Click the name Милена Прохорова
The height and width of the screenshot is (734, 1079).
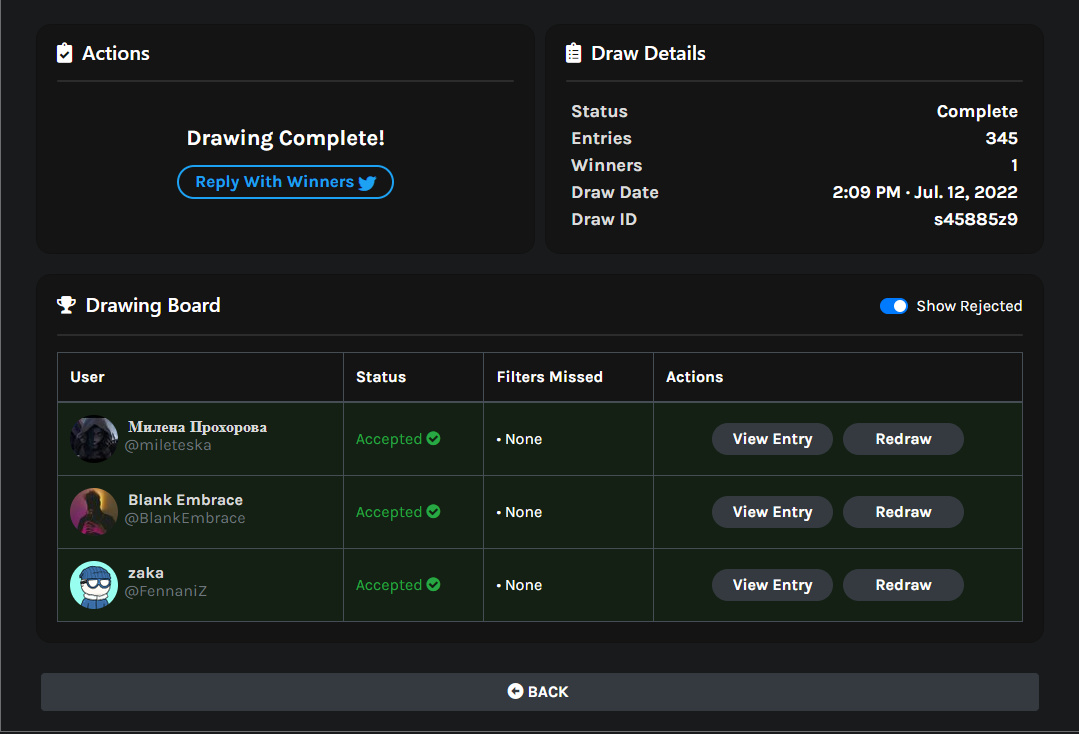tap(197, 427)
